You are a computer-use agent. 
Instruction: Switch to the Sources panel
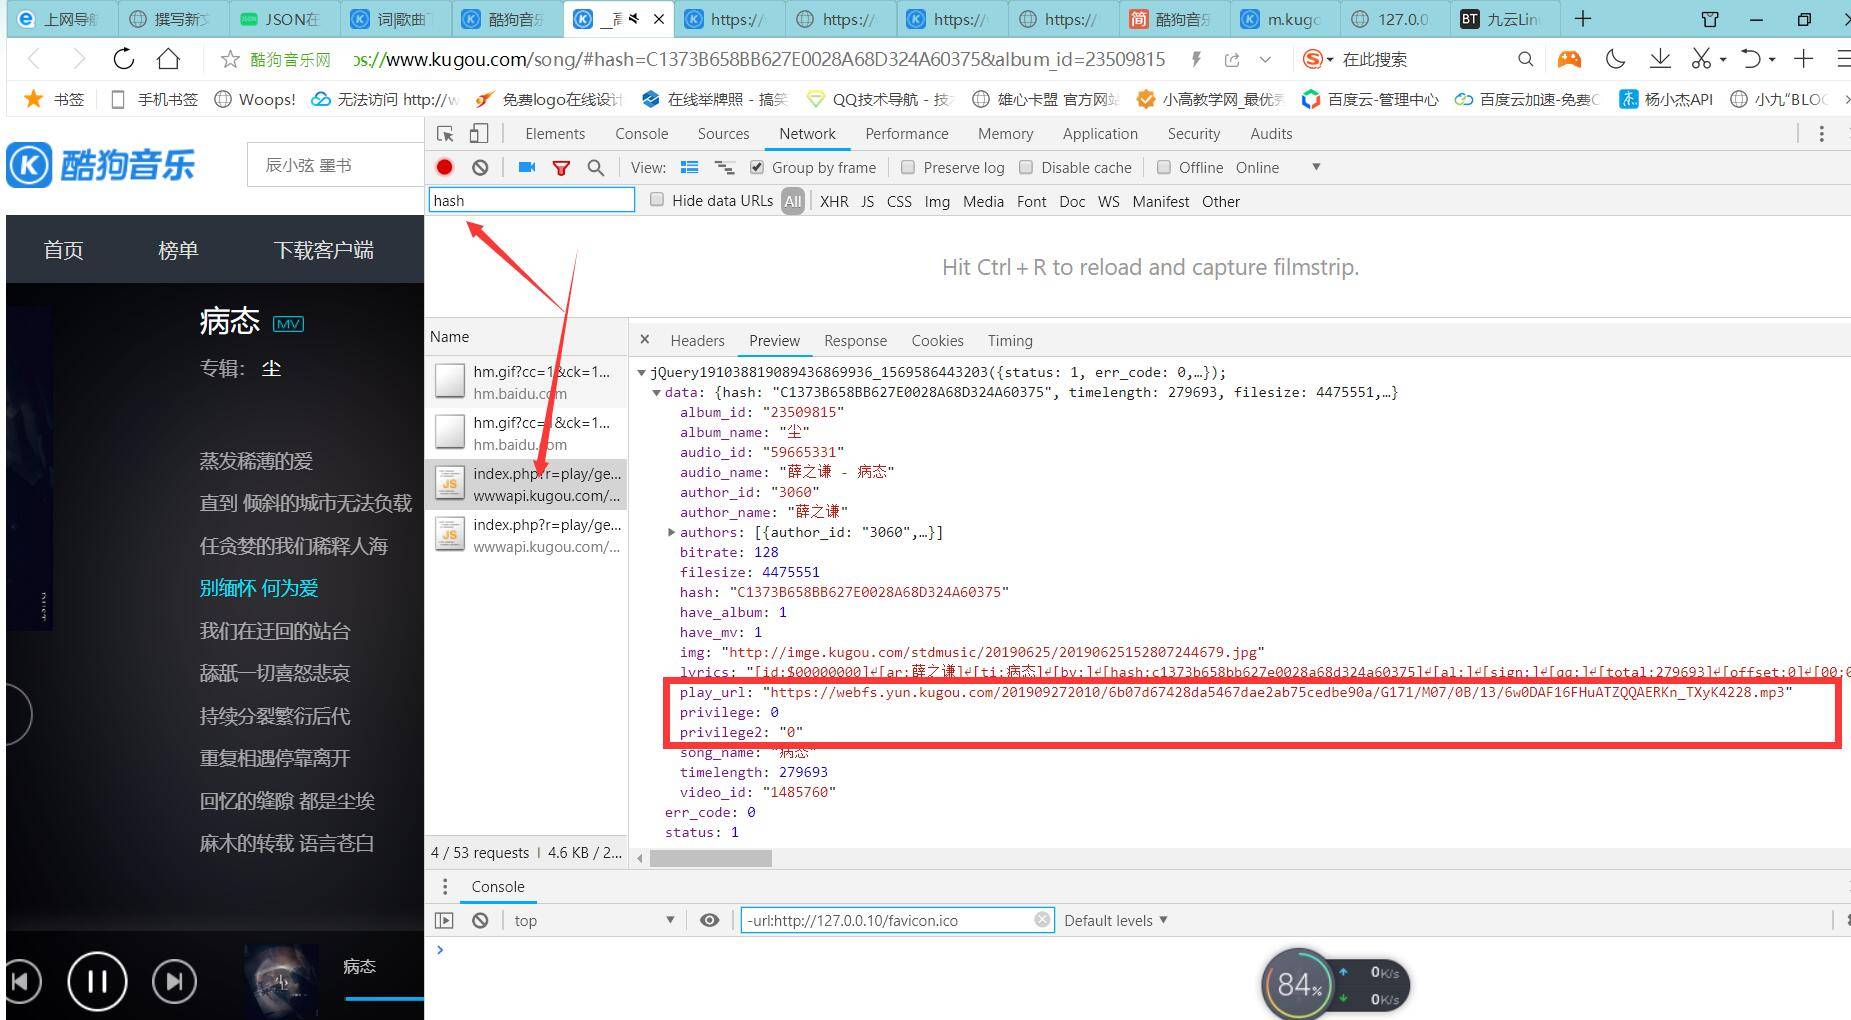click(x=723, y=134)
